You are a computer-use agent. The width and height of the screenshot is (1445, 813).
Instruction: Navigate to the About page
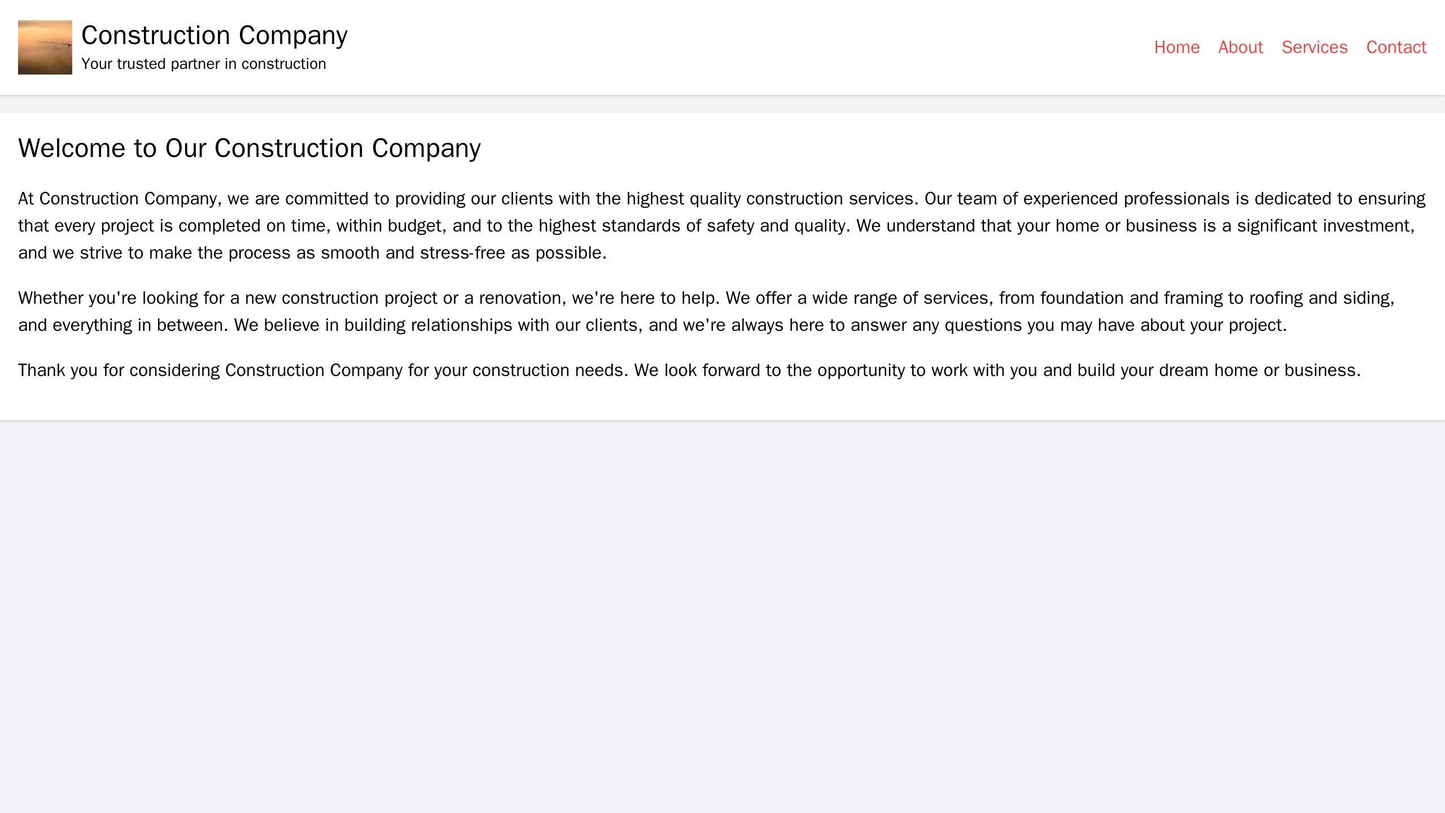pos(1240,47)
